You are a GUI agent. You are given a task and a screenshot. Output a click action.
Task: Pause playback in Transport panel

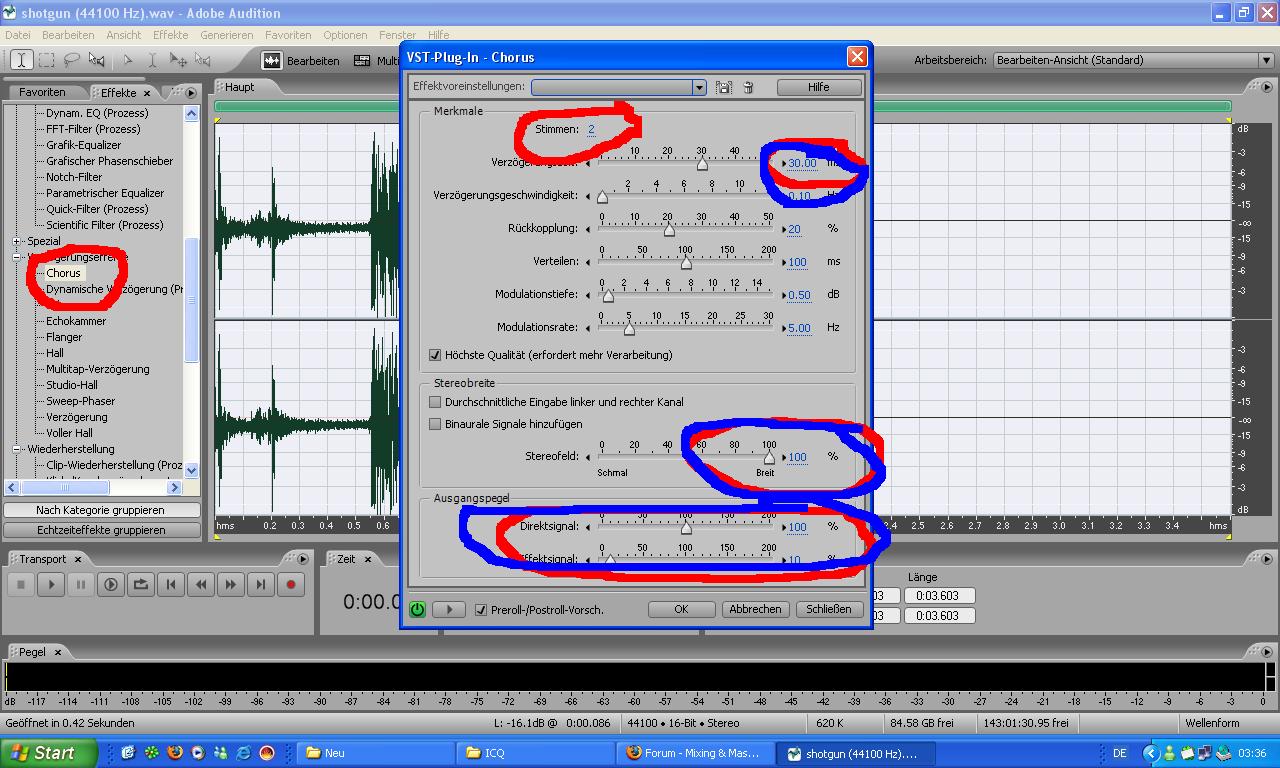click(81, 585)
